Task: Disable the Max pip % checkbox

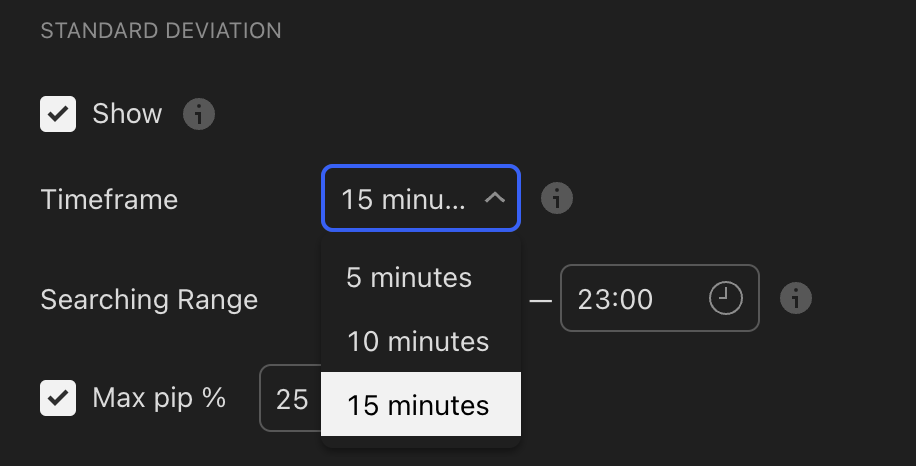Action: point(58,398)
